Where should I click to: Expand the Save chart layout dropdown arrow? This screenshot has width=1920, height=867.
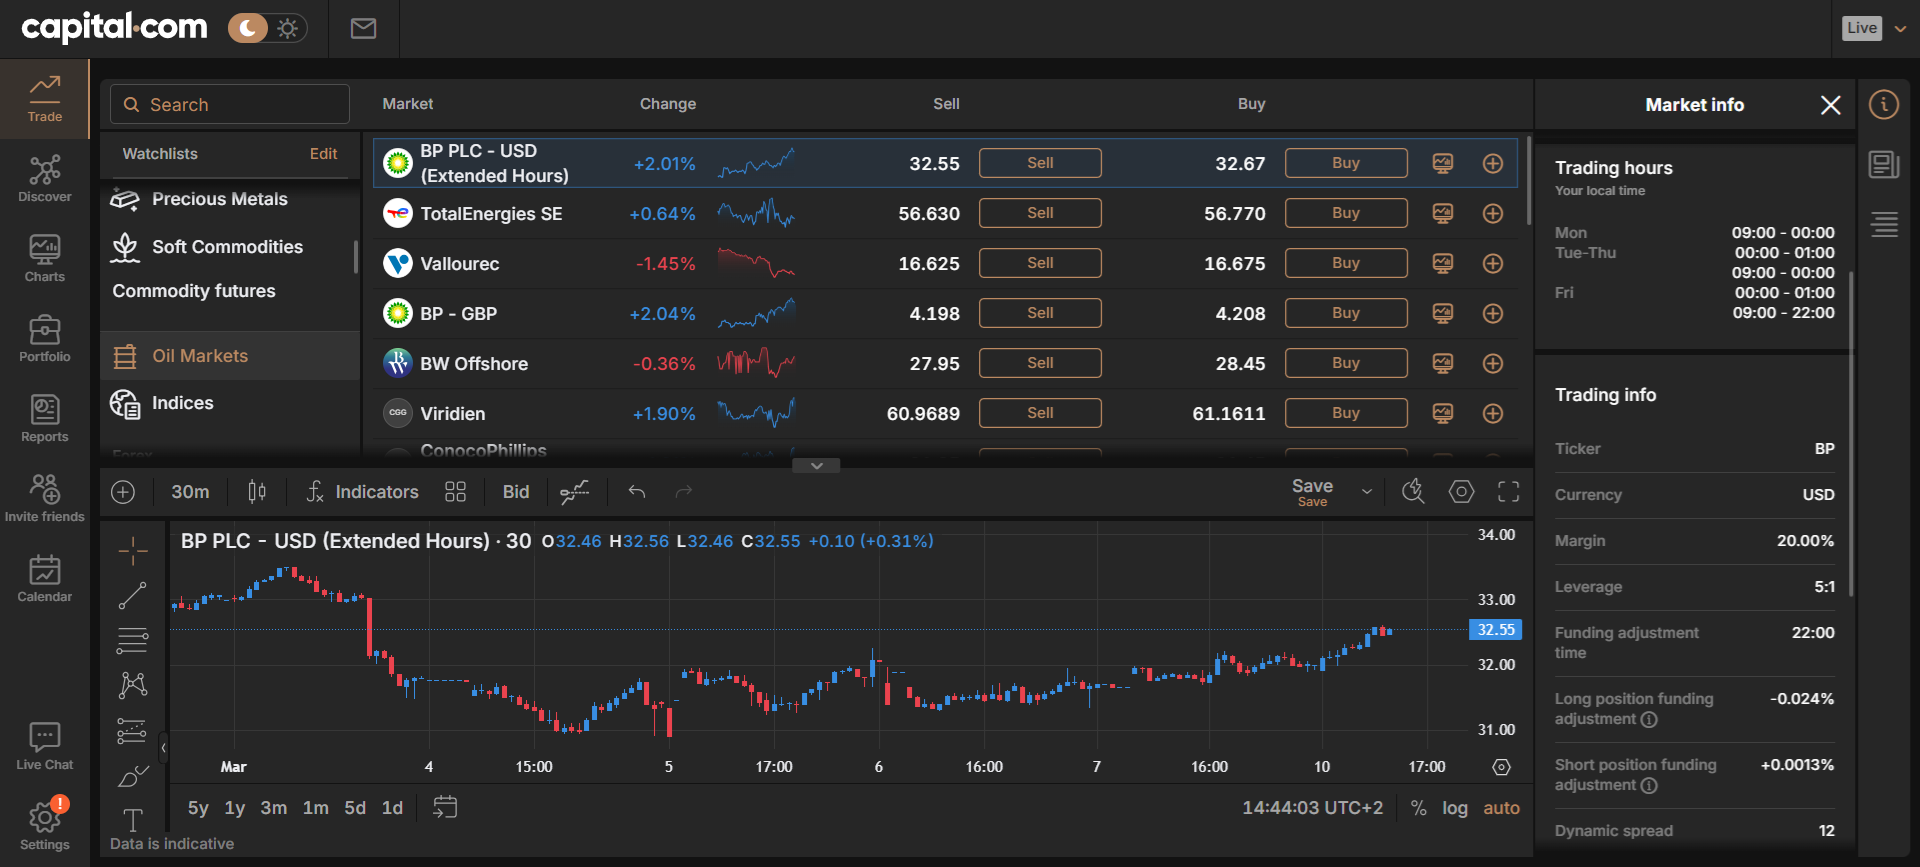click(x=1367, y=492)
